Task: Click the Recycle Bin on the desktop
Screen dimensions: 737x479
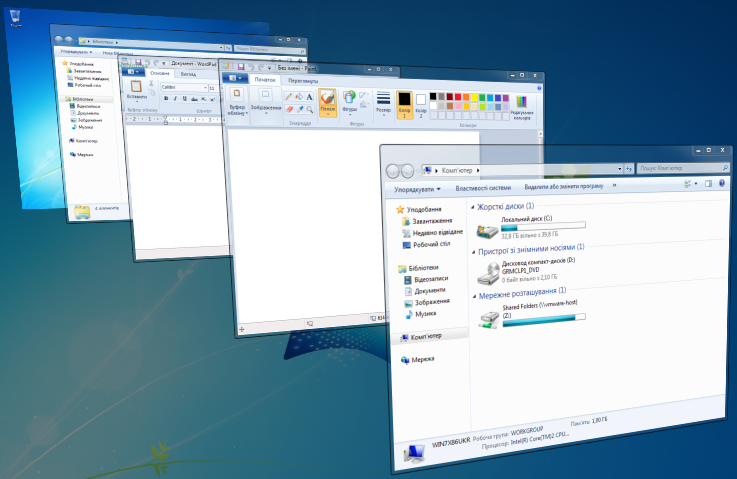Action: 15,18
